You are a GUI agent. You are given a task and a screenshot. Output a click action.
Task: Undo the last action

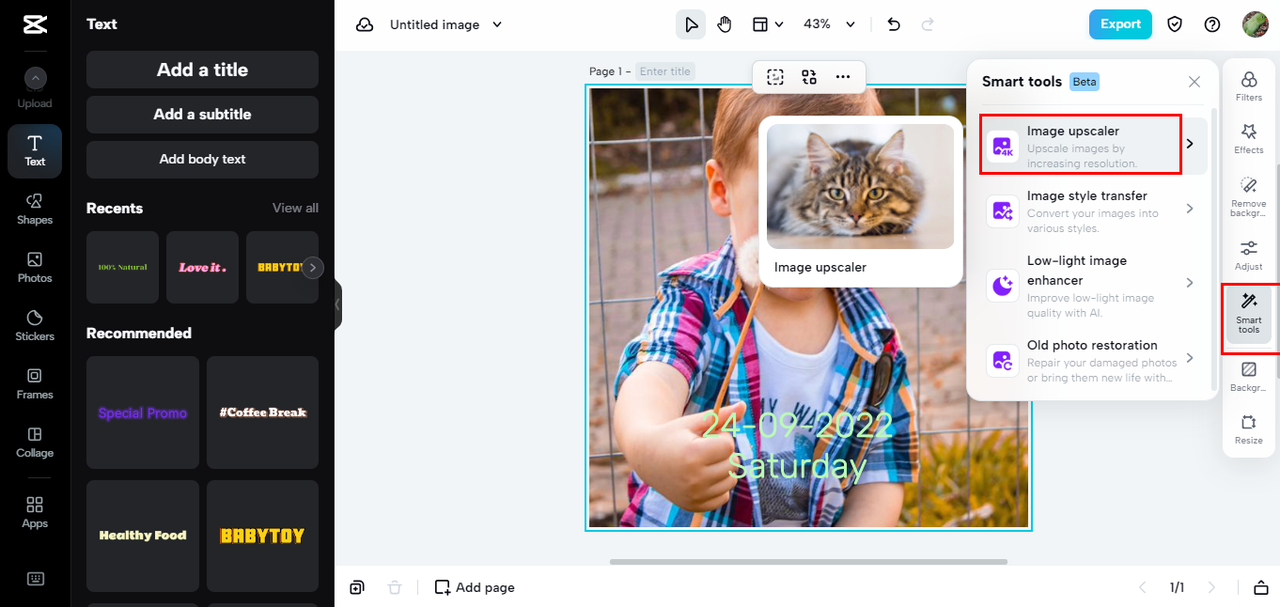[x=894, y=25]
